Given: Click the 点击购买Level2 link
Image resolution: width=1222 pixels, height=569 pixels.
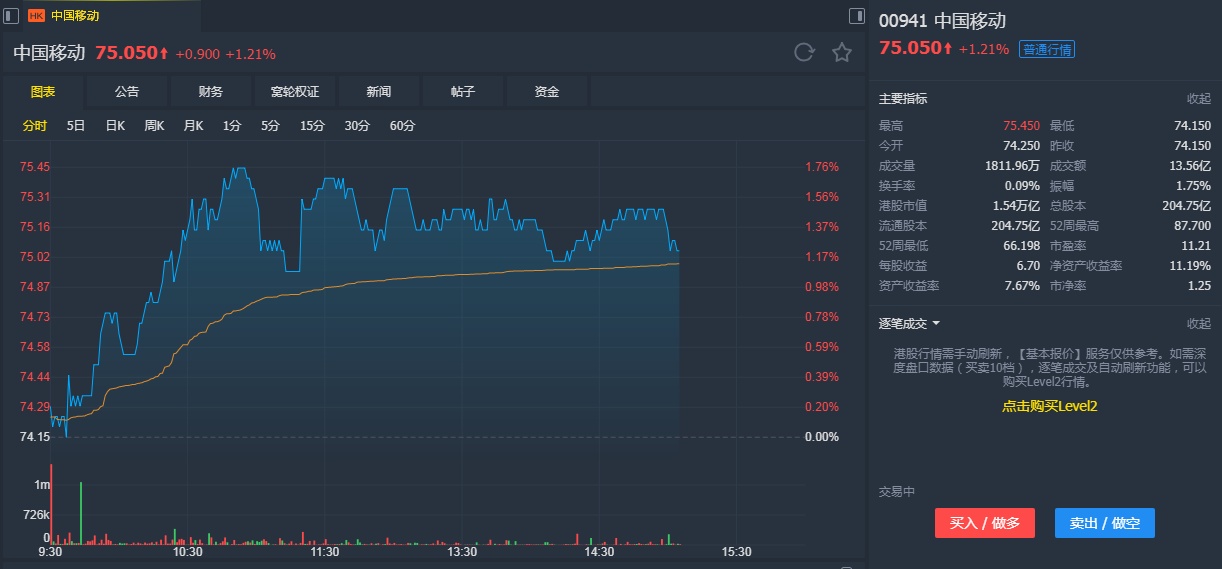Looking at the screenshot, I should point(1050,406).
